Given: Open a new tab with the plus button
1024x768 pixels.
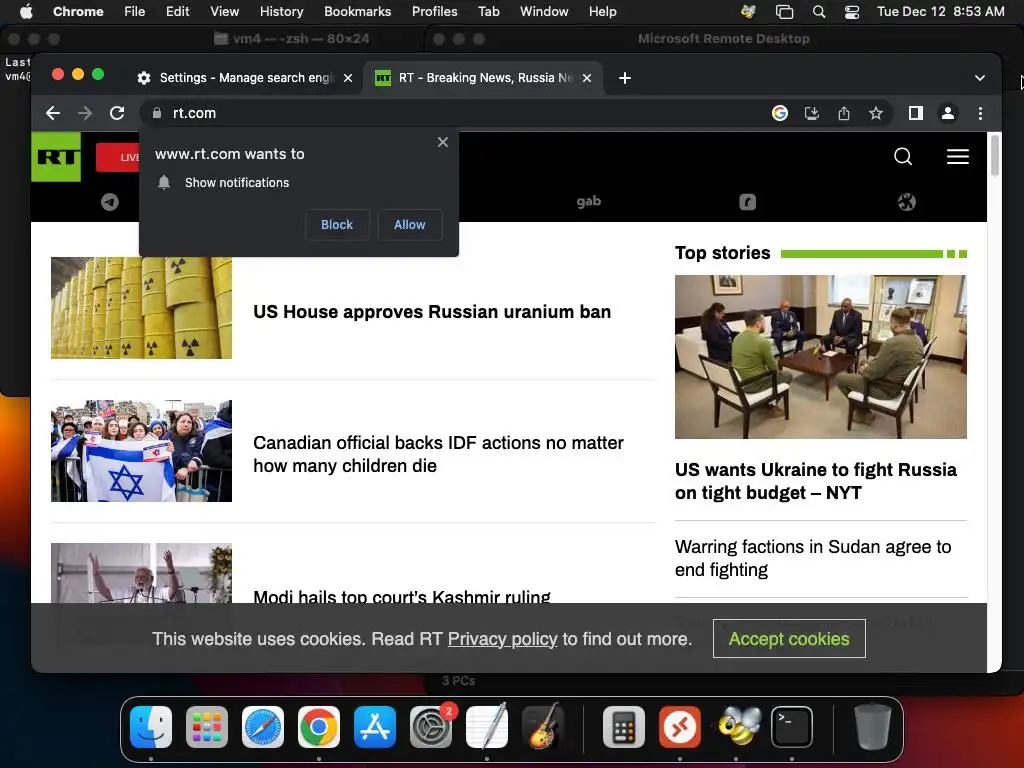Looking at the screenshot, I should 624,78.
